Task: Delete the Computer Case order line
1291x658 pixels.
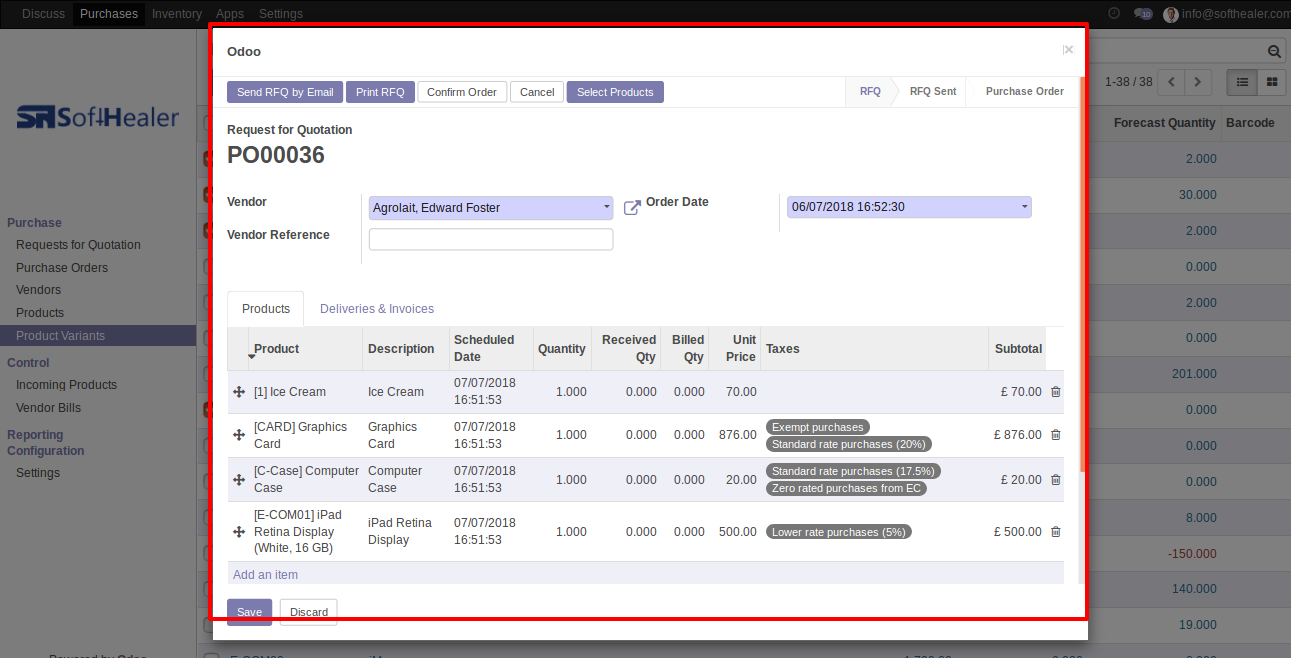Action: coord(1055,479)
